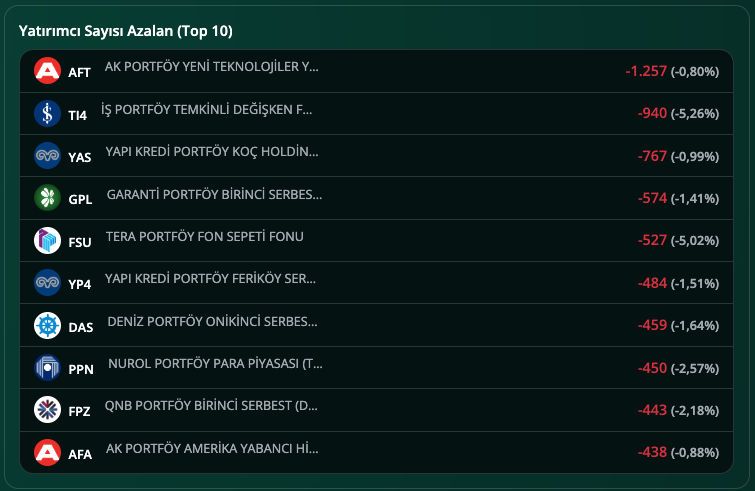Click the (-5,02%) percentage
Image resolution: width=755 pixels, height=491 pixels.
[695, 241]
